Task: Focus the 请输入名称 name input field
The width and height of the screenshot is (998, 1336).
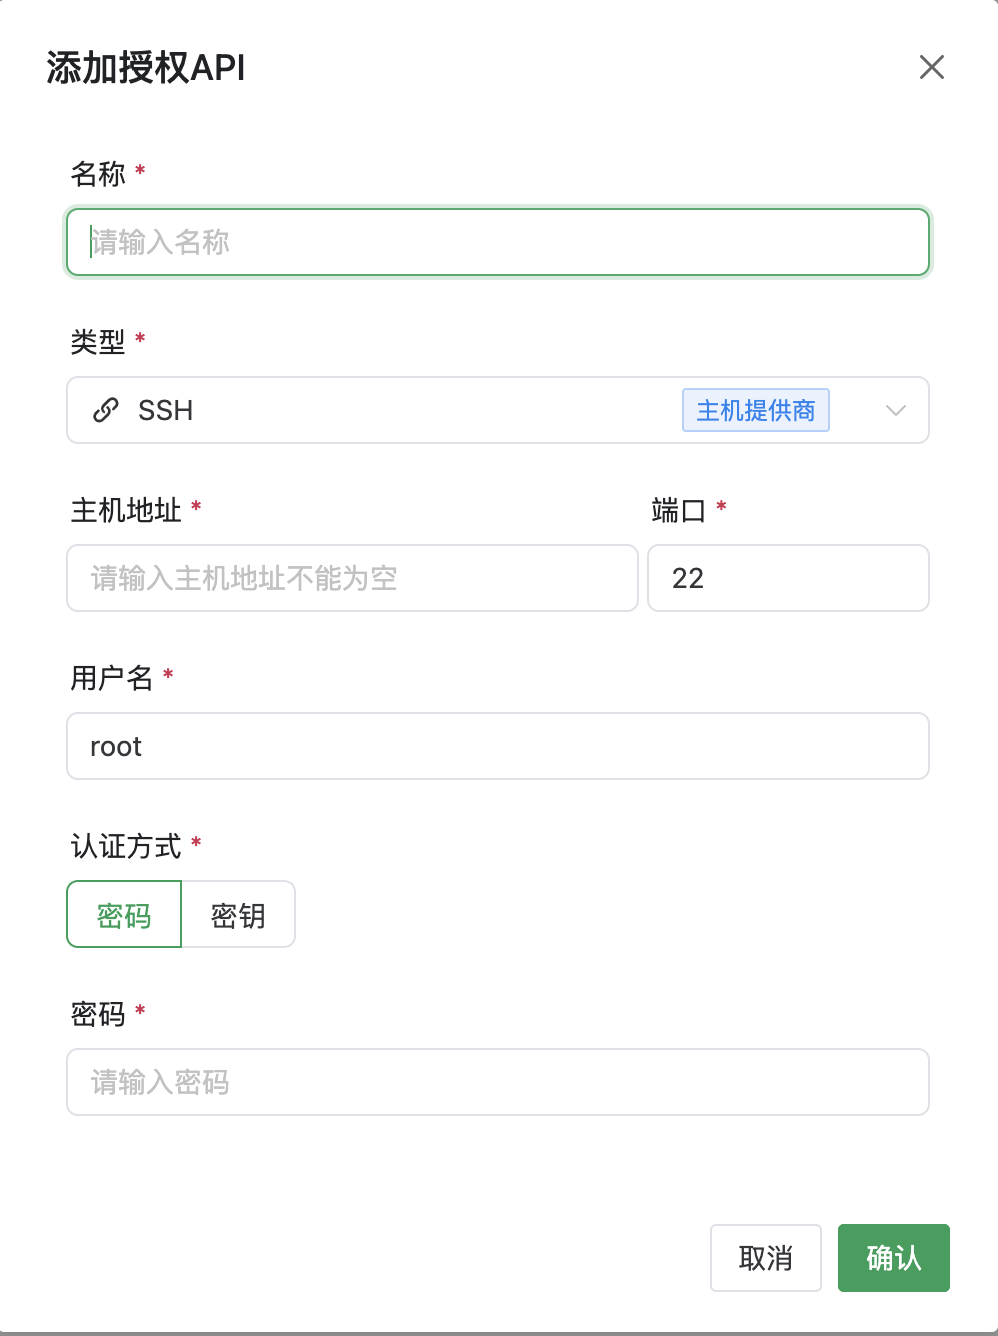Action: pos(498,242)
